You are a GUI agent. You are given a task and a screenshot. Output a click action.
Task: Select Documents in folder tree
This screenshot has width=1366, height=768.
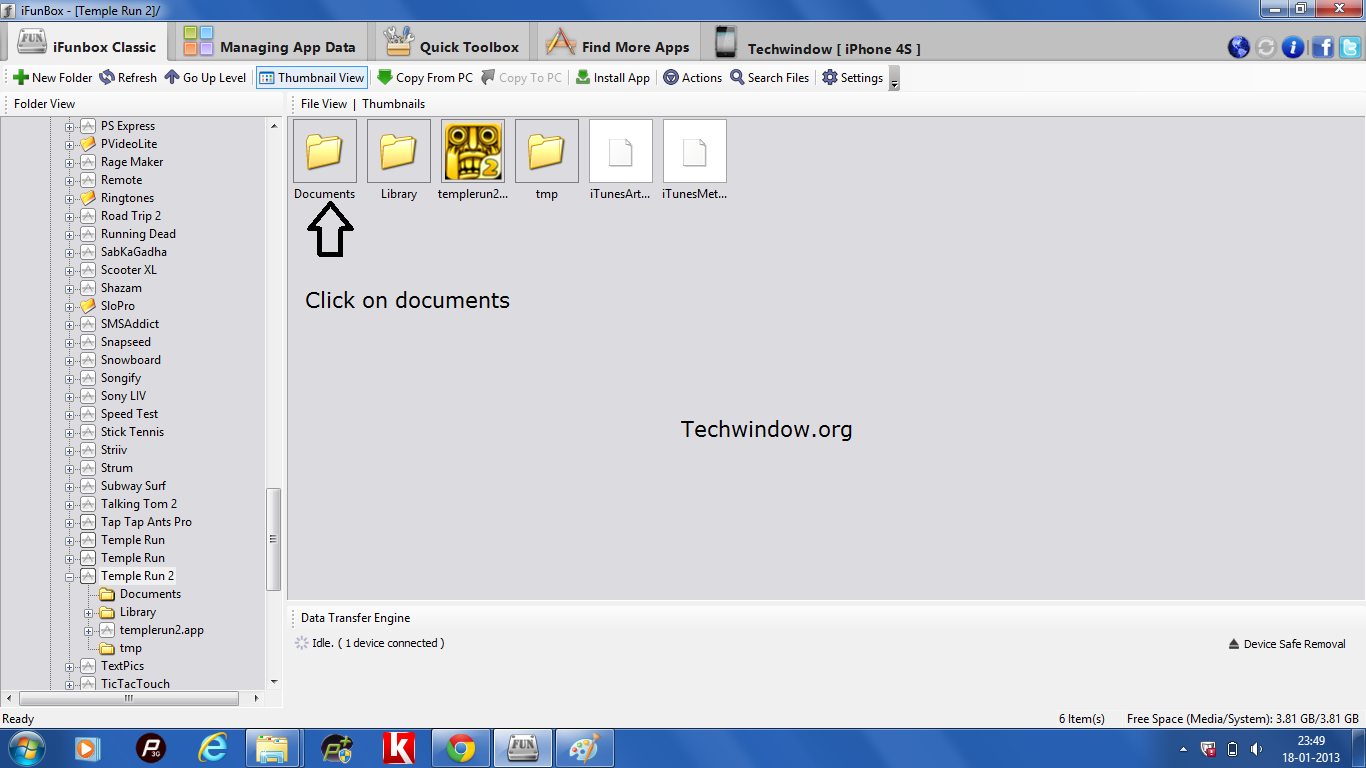pyautogui.click(x=150, y=594)
